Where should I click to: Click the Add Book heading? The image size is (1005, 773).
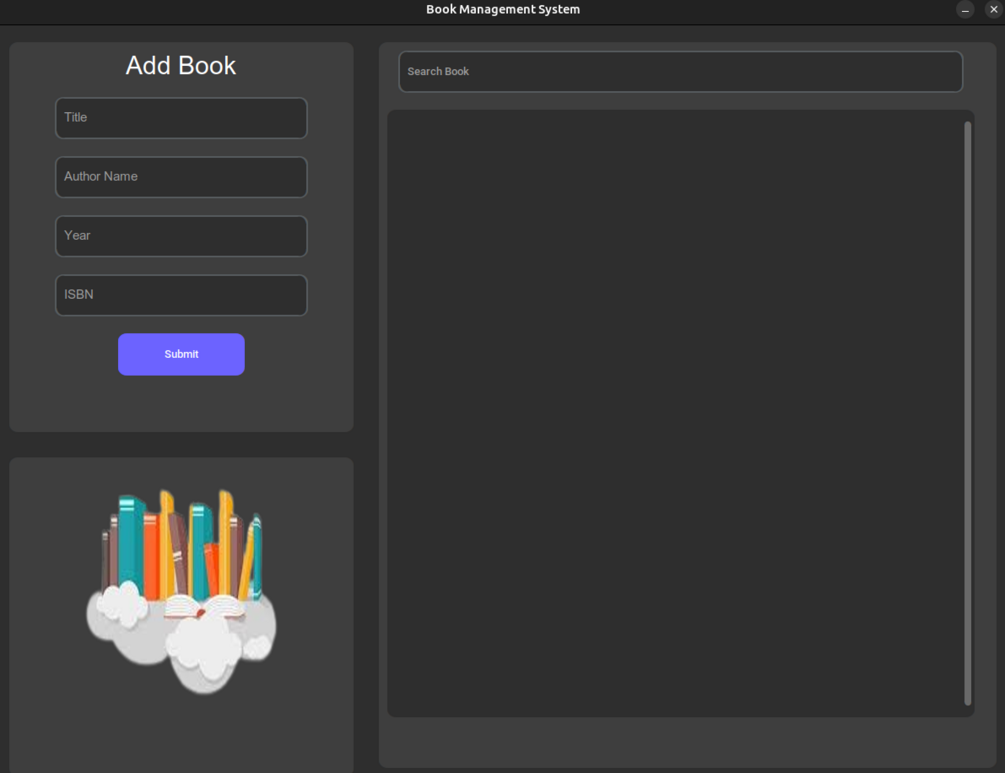click(181, 65)
